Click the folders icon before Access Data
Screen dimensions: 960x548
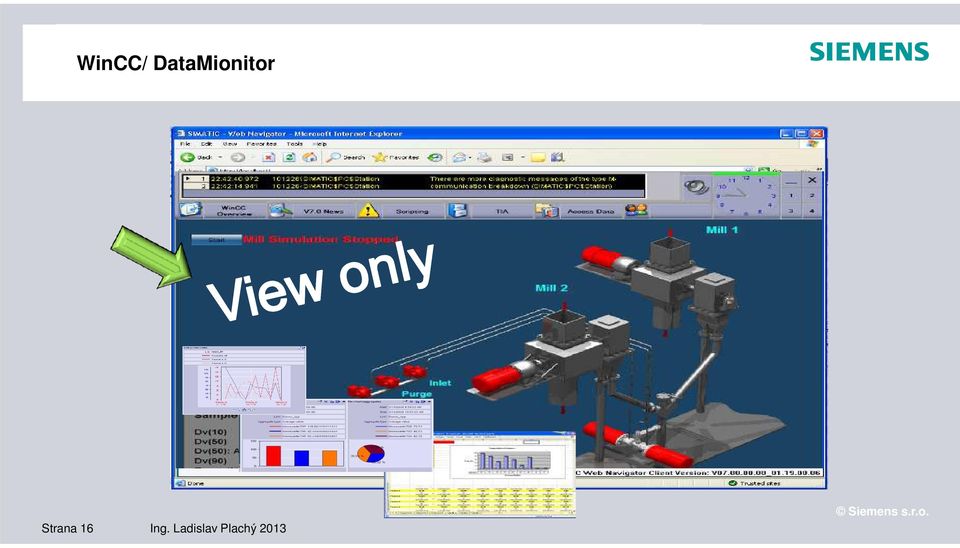pos(546,211)
